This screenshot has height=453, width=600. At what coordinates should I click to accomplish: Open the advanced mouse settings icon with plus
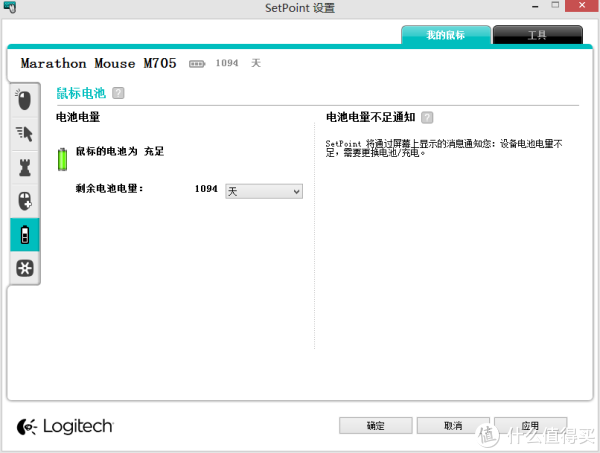tap(24, 201)
